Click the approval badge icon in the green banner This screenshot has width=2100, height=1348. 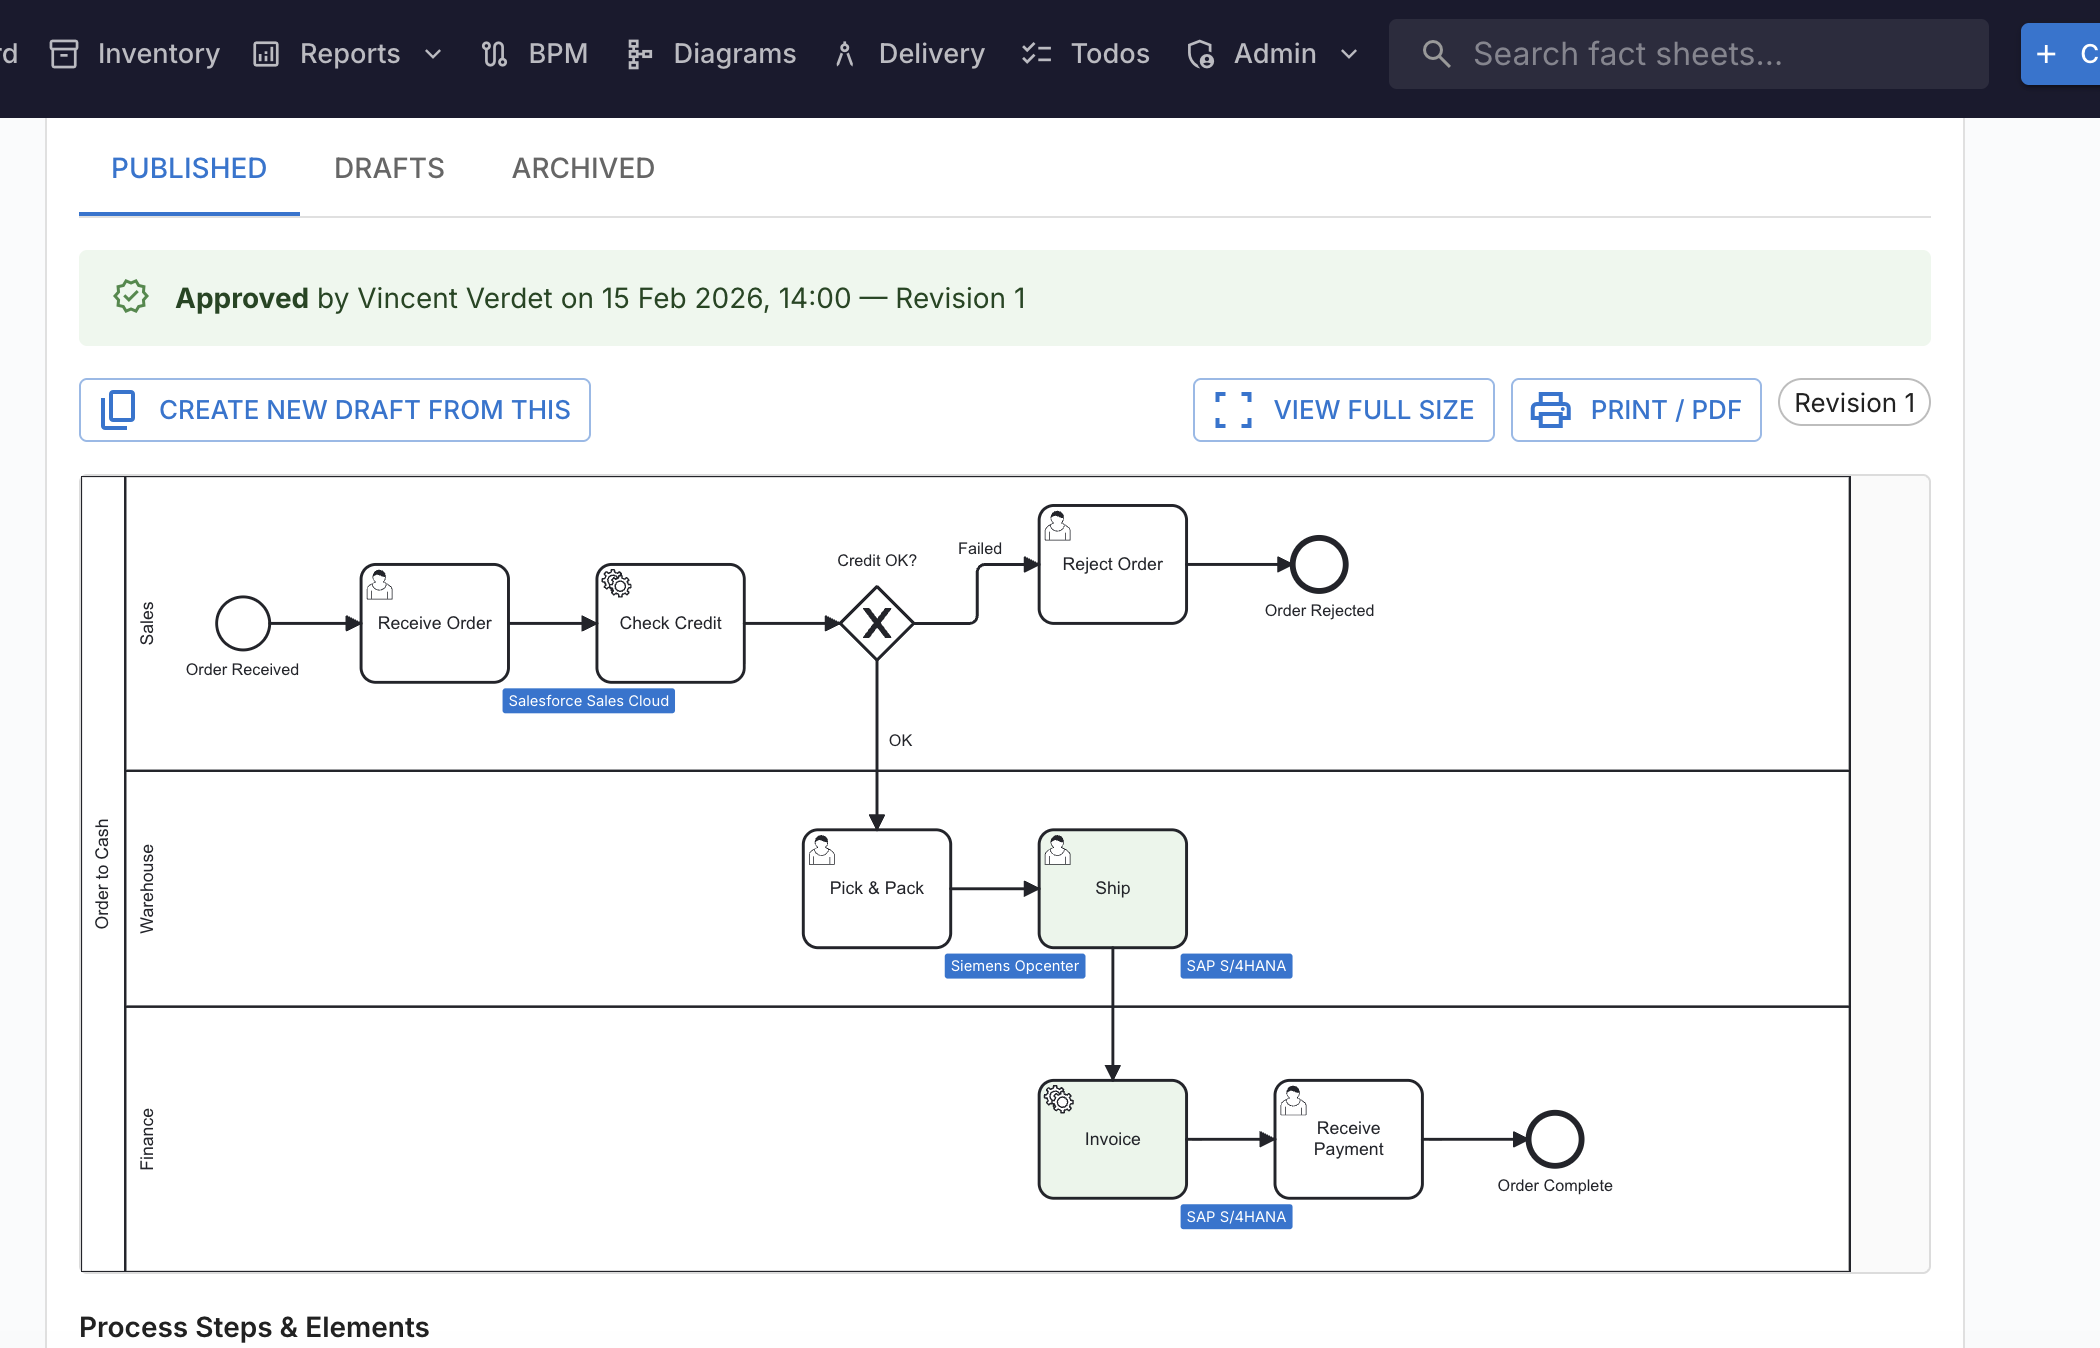[x=131, y=297]
